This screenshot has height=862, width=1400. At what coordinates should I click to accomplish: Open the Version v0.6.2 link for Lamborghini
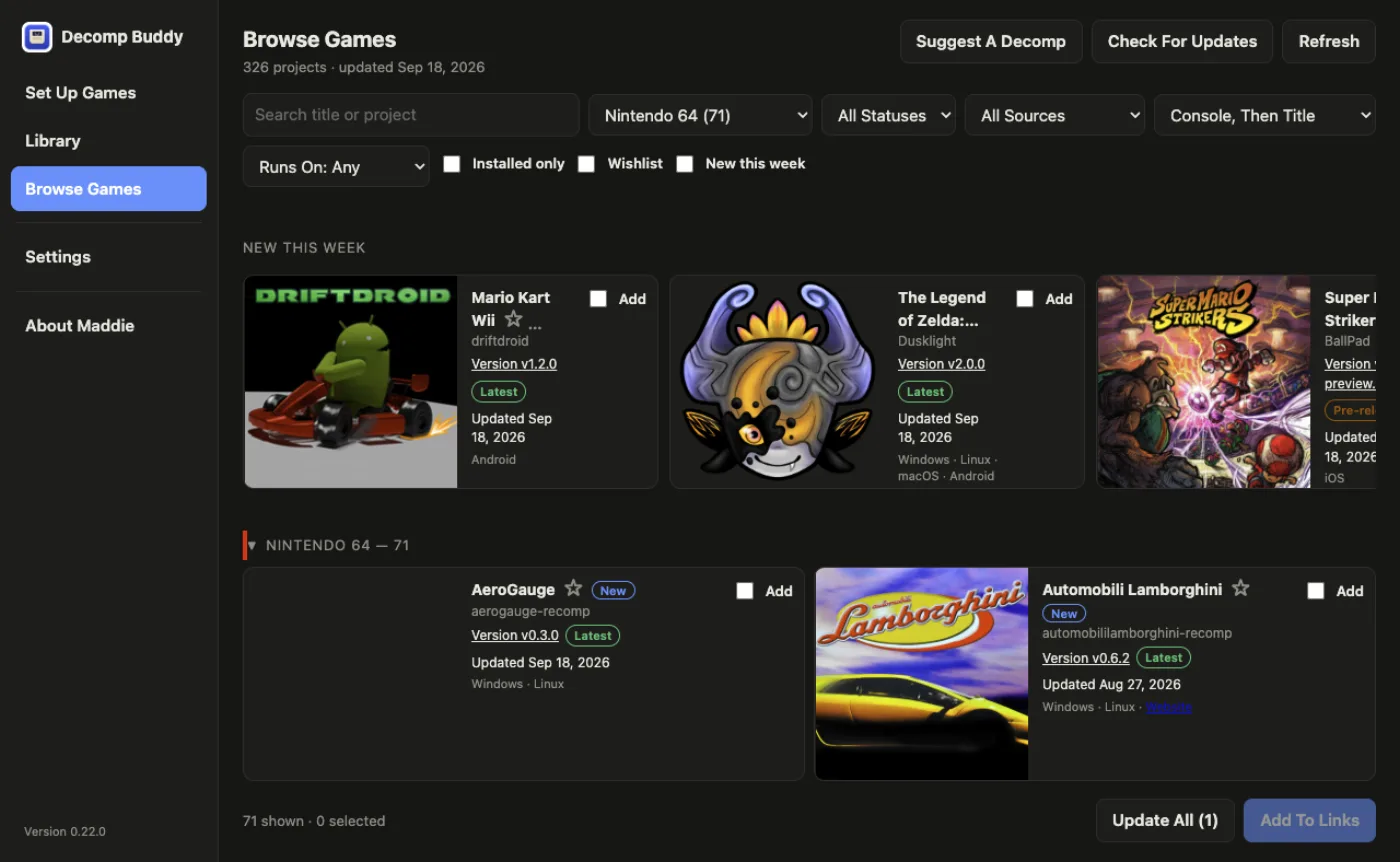[1086, 658]
